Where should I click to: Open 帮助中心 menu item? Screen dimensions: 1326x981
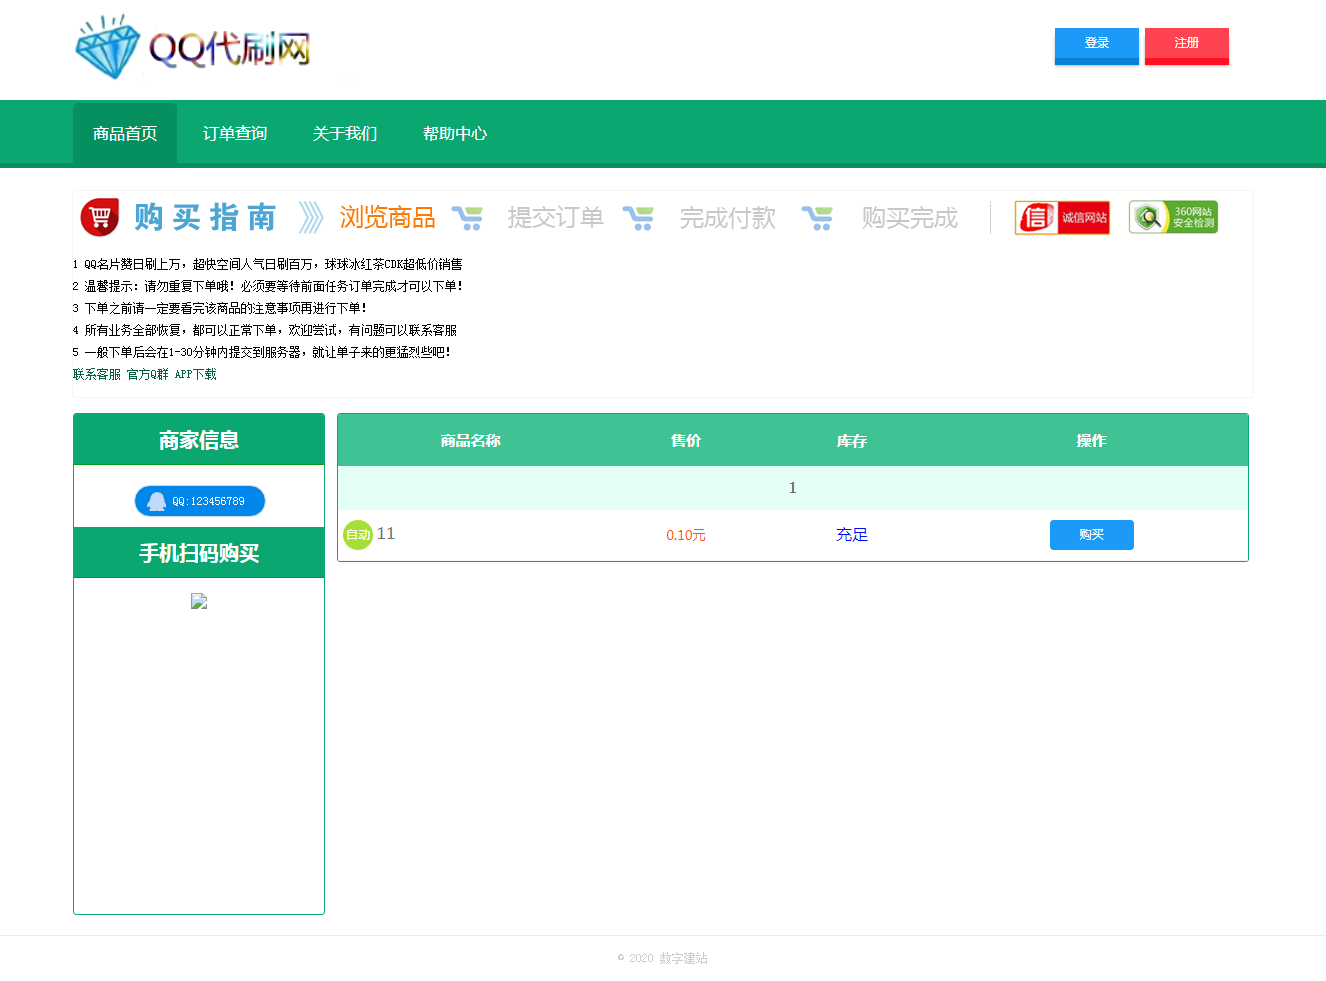click(x=455, y=133)
